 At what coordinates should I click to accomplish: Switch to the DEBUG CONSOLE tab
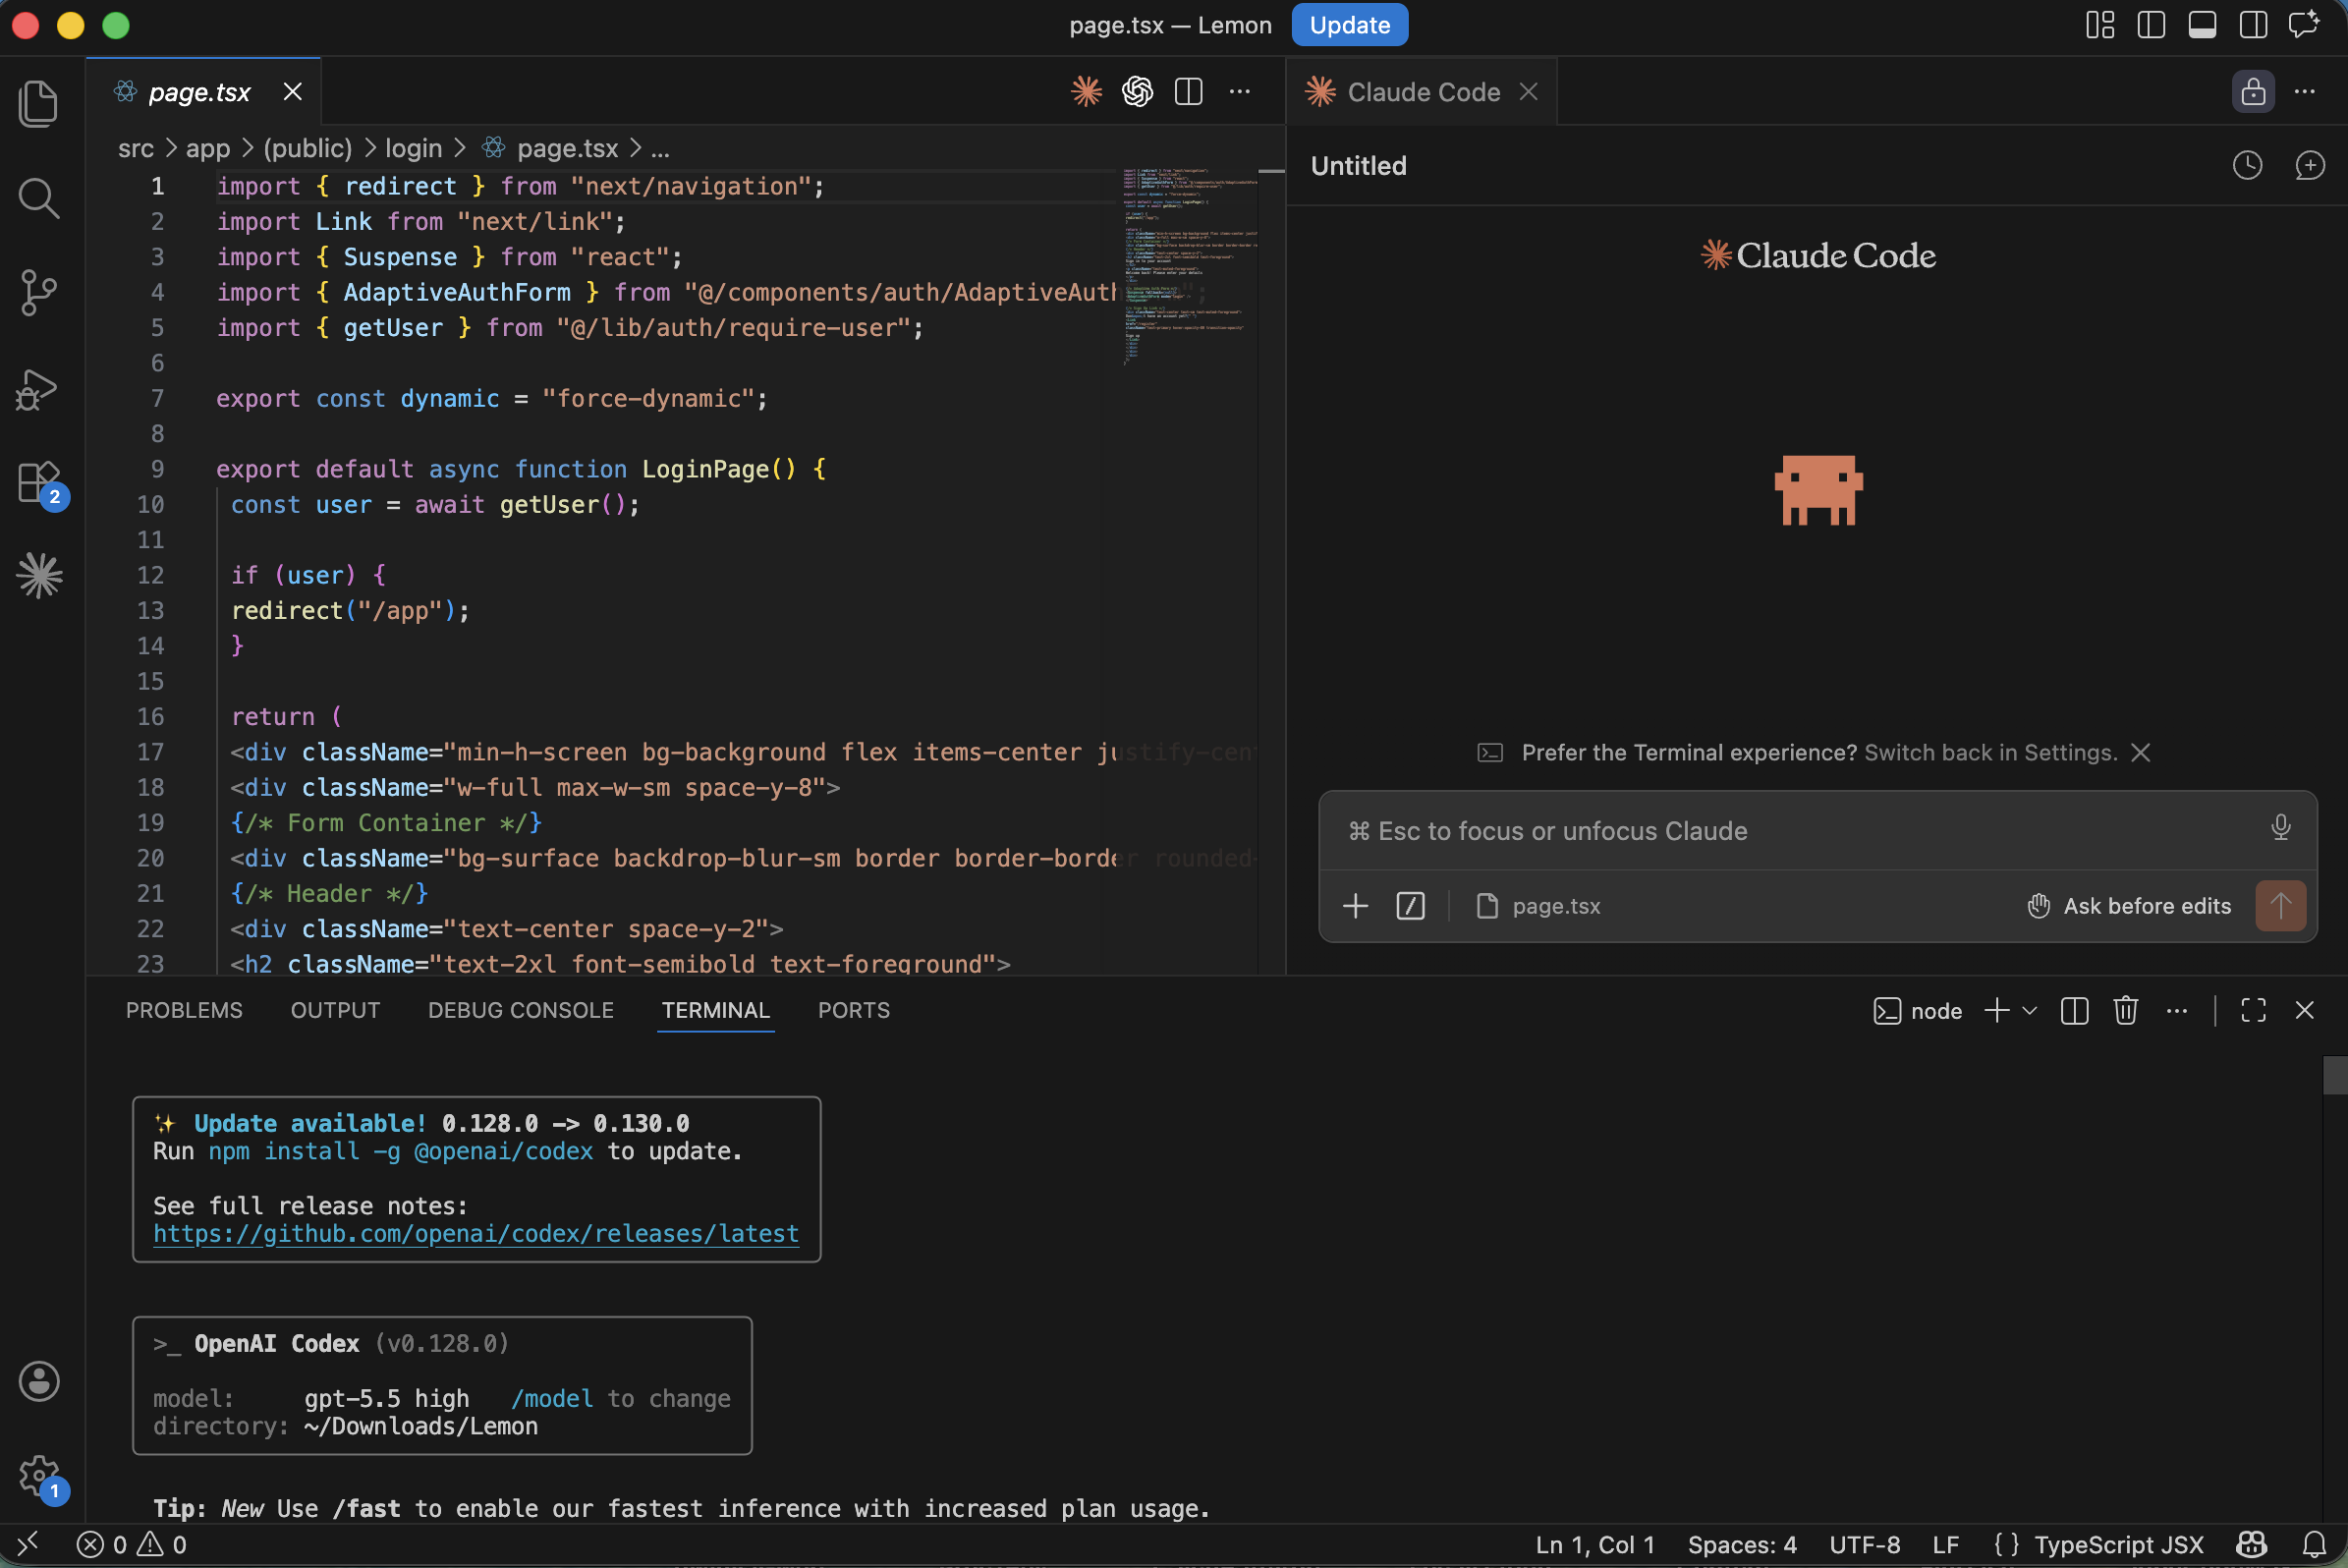click(x=520, y=1010)
